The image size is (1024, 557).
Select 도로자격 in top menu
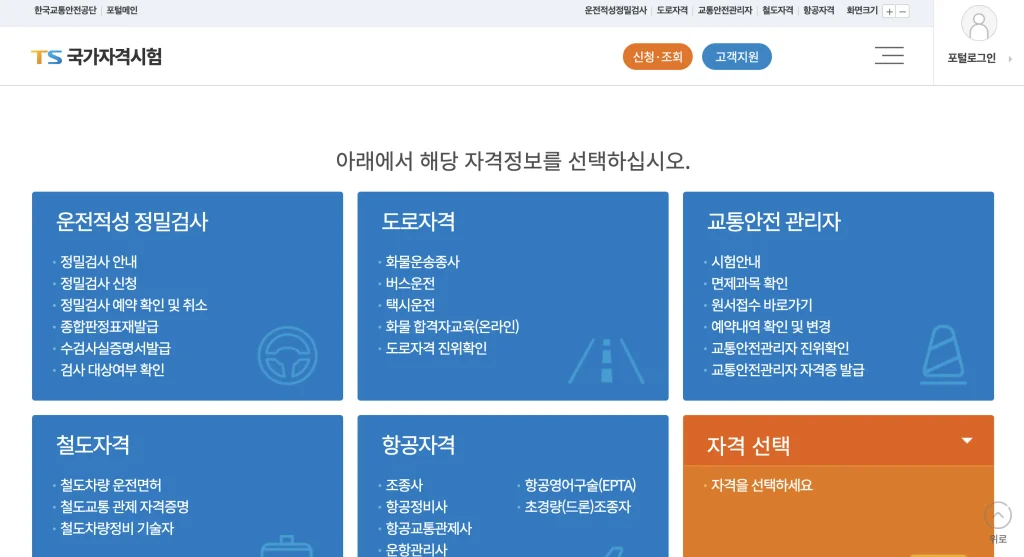point(672,10)
